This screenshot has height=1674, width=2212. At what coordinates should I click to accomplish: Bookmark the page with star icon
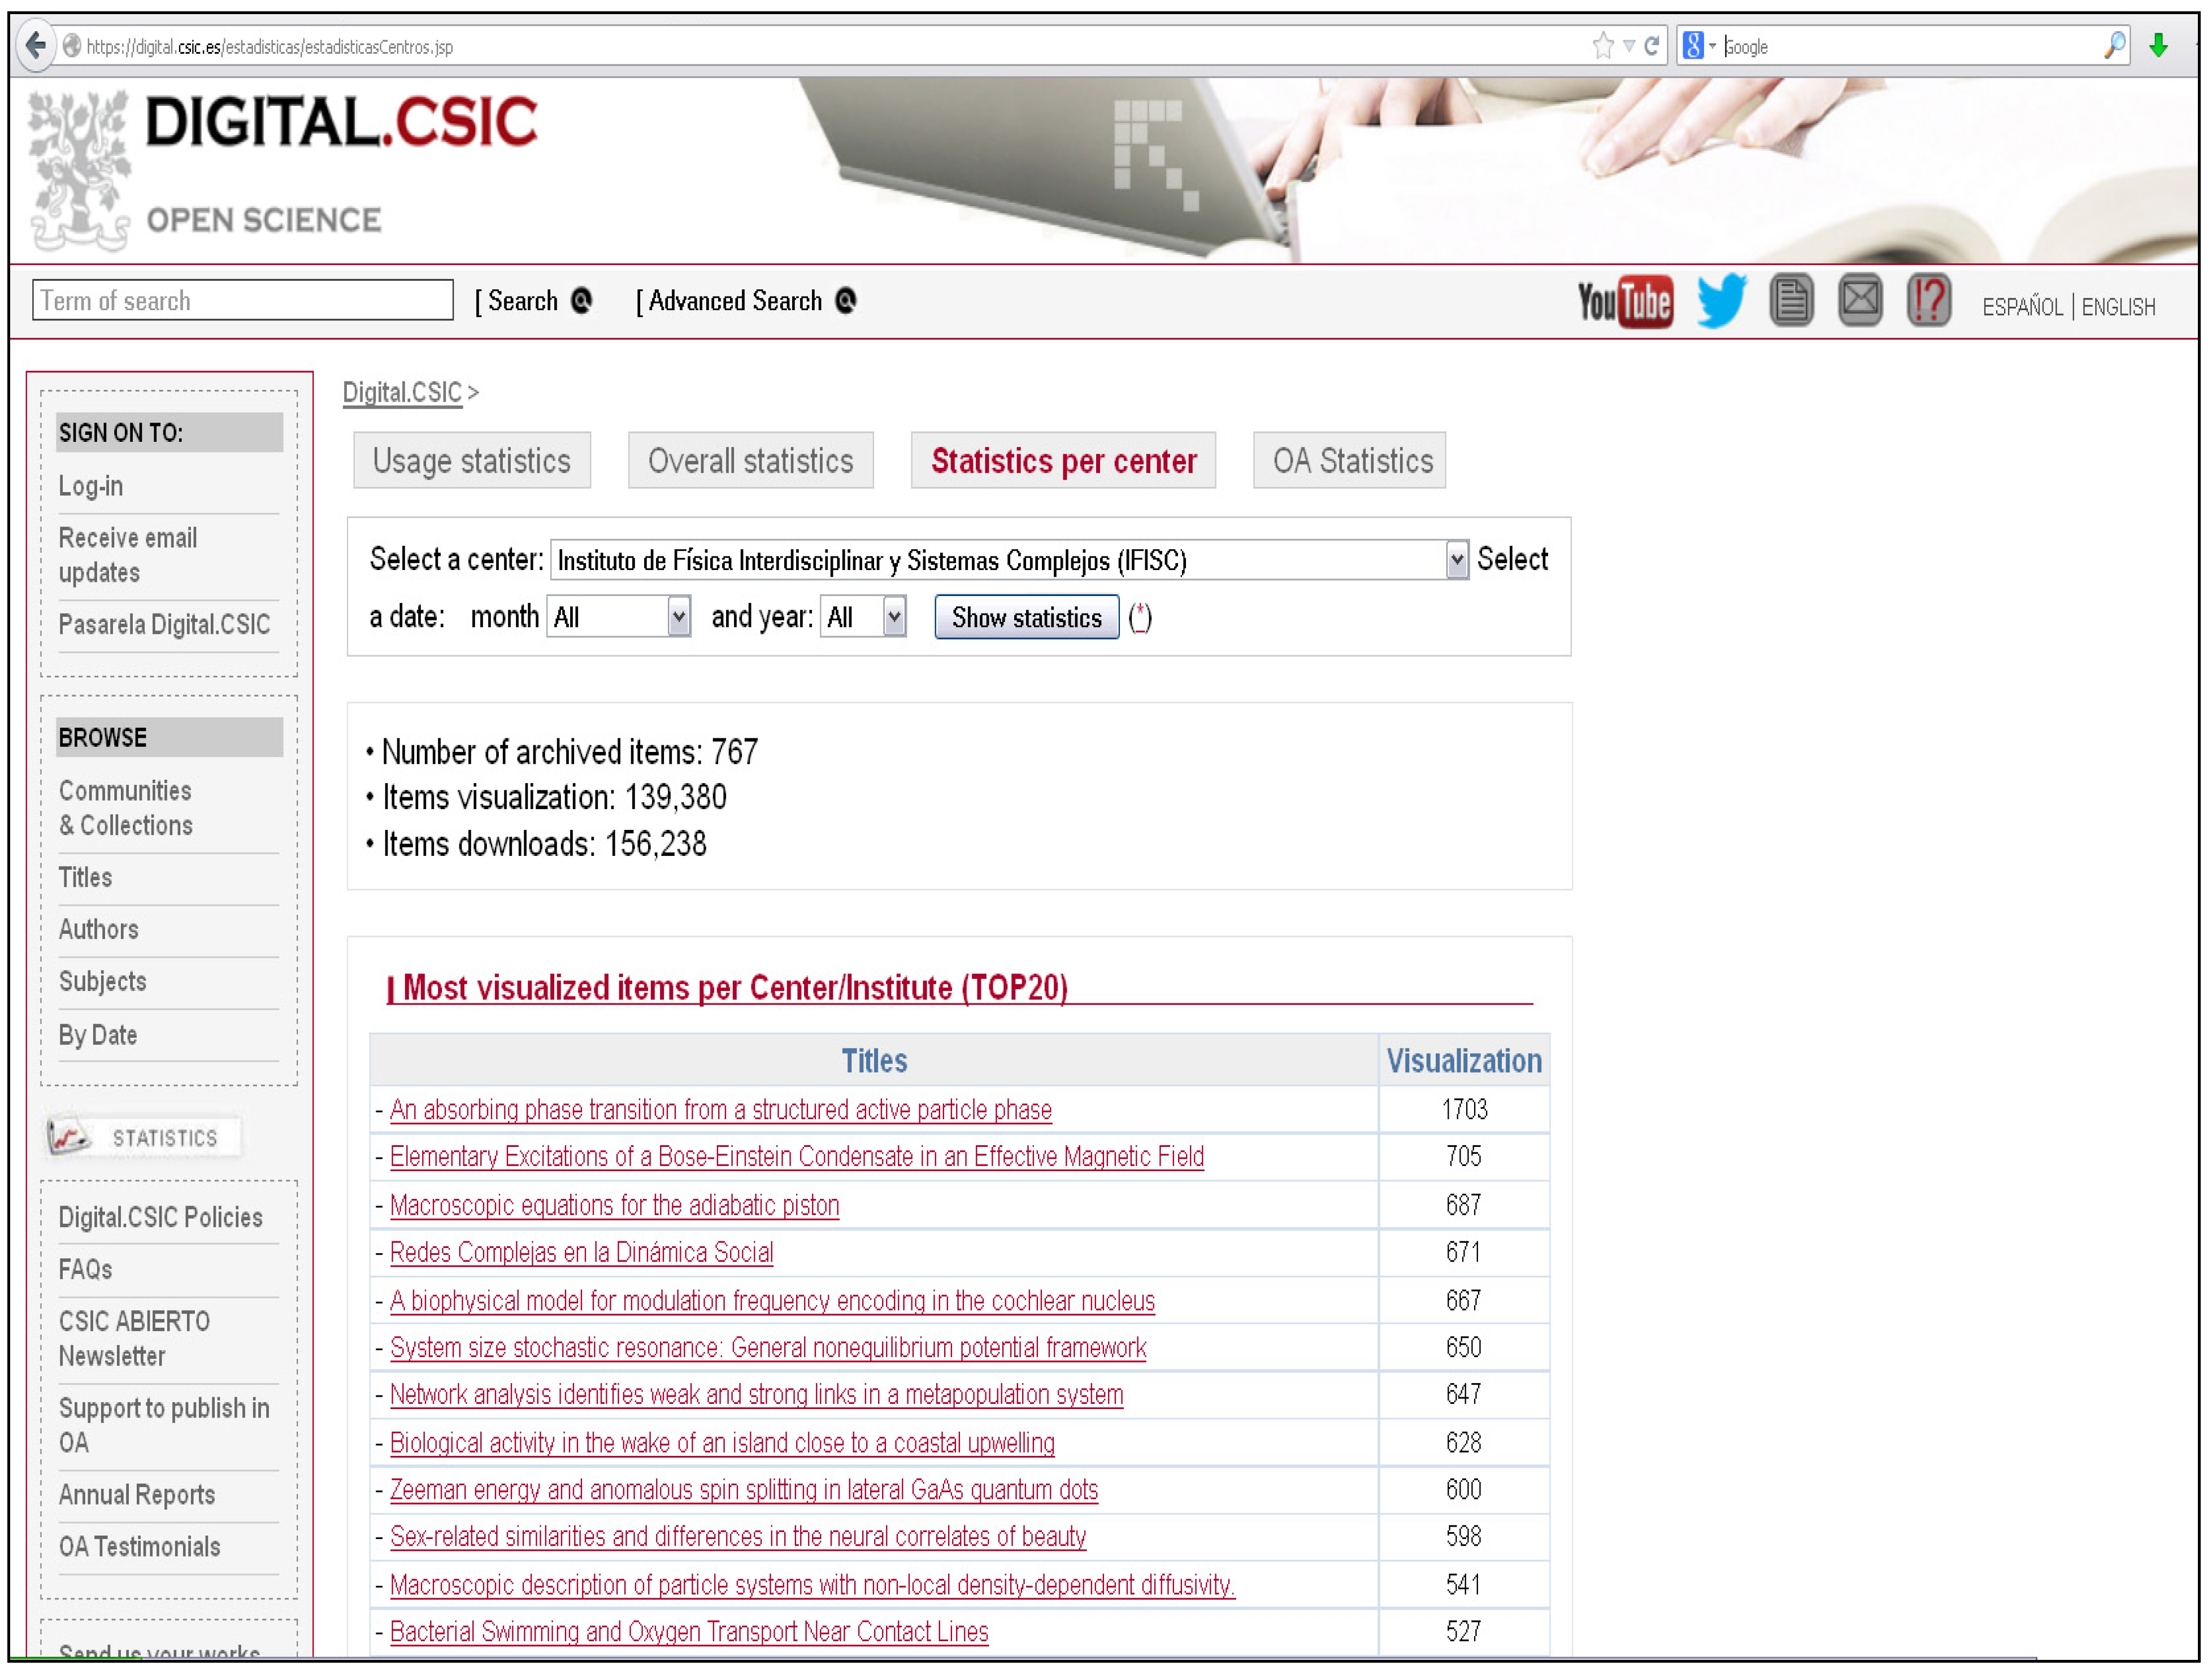pyautogui.click(x=1602, y=45)
